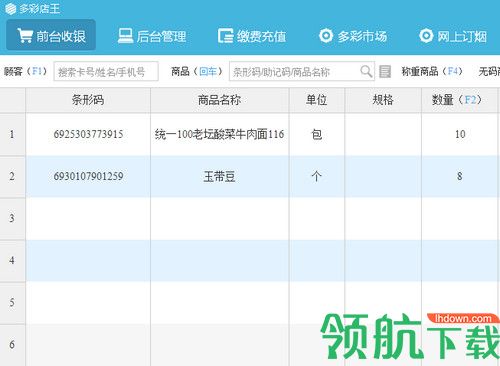Focus the customer search field
Image resolution: width=500 pixels, height=366 pixels.
click(106, 71)
